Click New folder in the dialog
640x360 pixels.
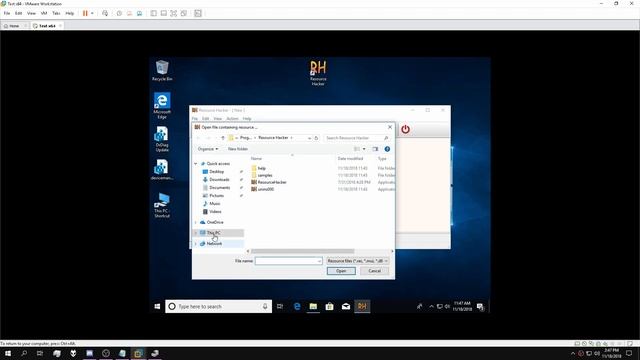[238, 149]
